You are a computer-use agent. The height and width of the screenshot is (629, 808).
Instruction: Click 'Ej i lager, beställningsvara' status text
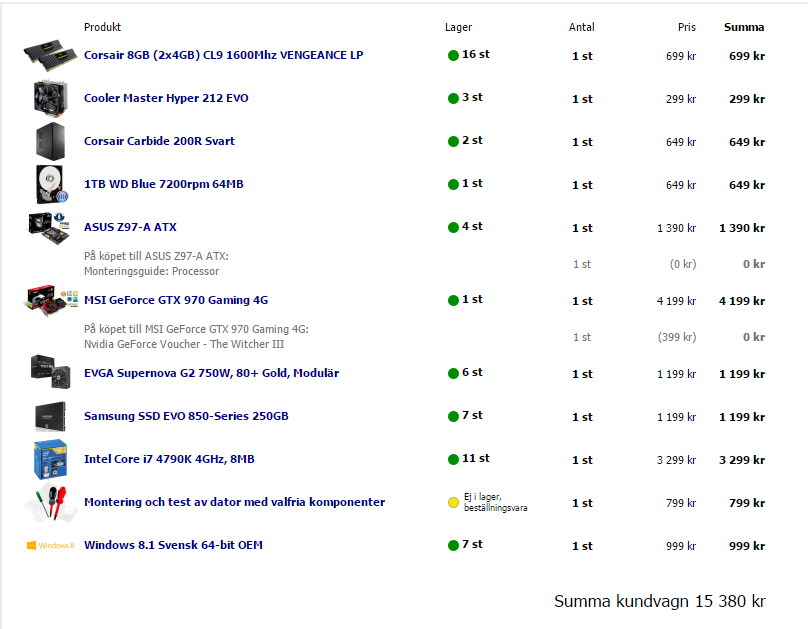(x=495, y=502)
